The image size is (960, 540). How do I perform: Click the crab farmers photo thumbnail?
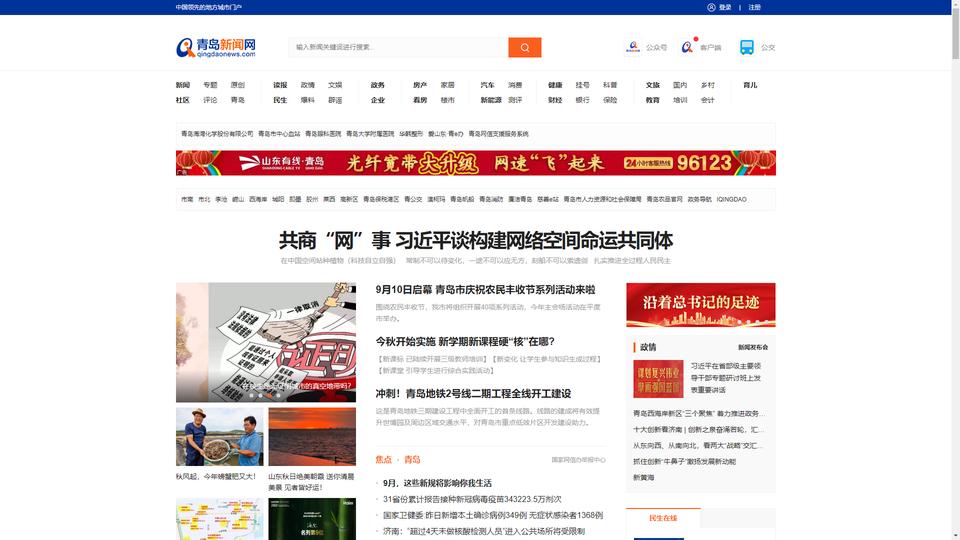219,437
